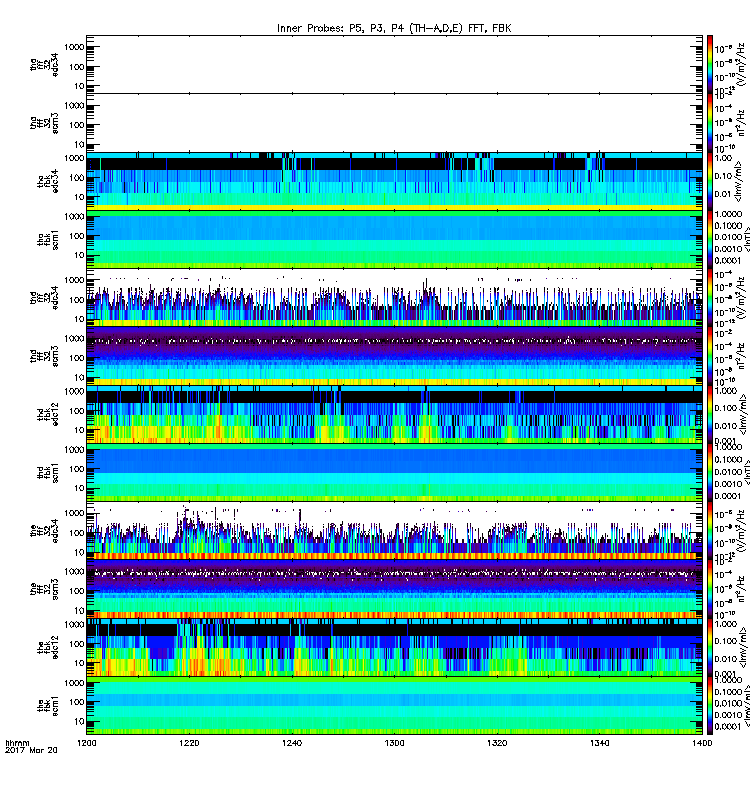Screen dimensions: 750x800
Task: Select the "the fff 32 scm3" panel label
Action: (x=44, y=589)
